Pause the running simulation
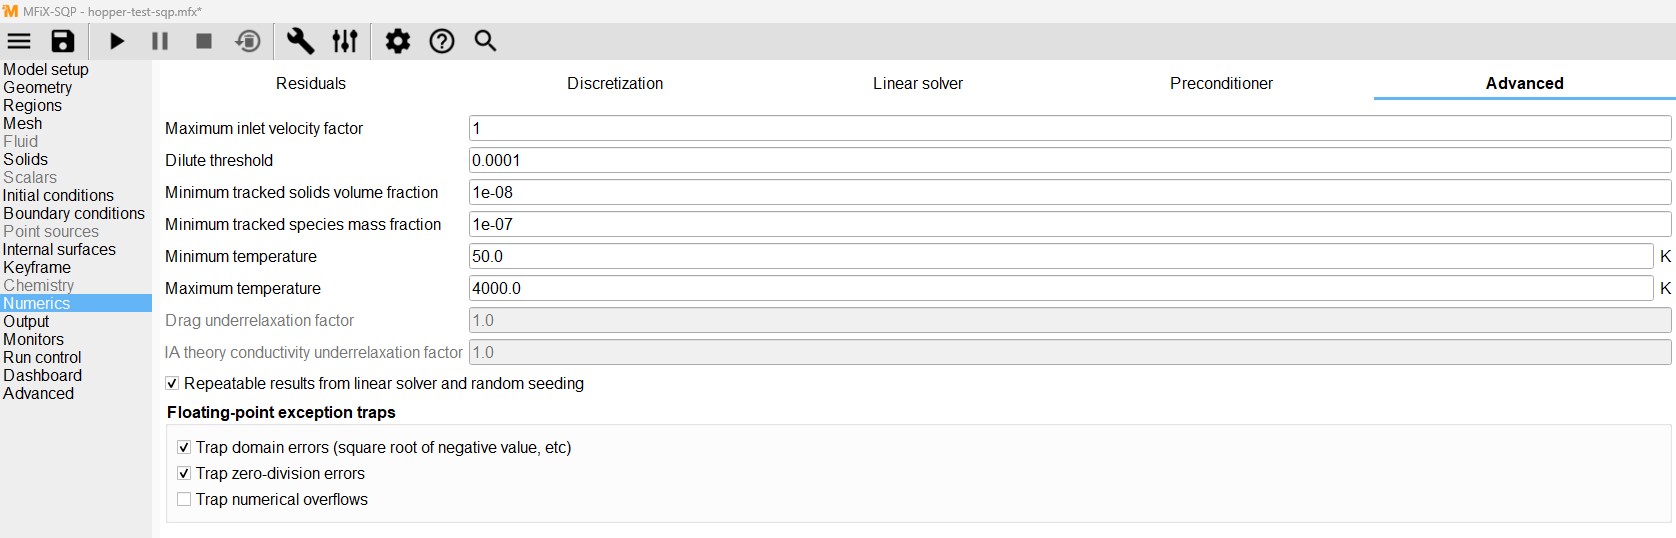Viewport: 1676px width, 538px height. [160, 41]
